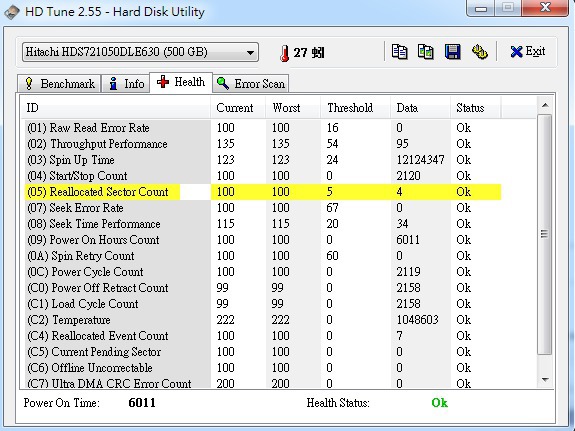Select the (C4) Reallocated Event Count row
Screen dimensions: 575x431
click(263, 336)
